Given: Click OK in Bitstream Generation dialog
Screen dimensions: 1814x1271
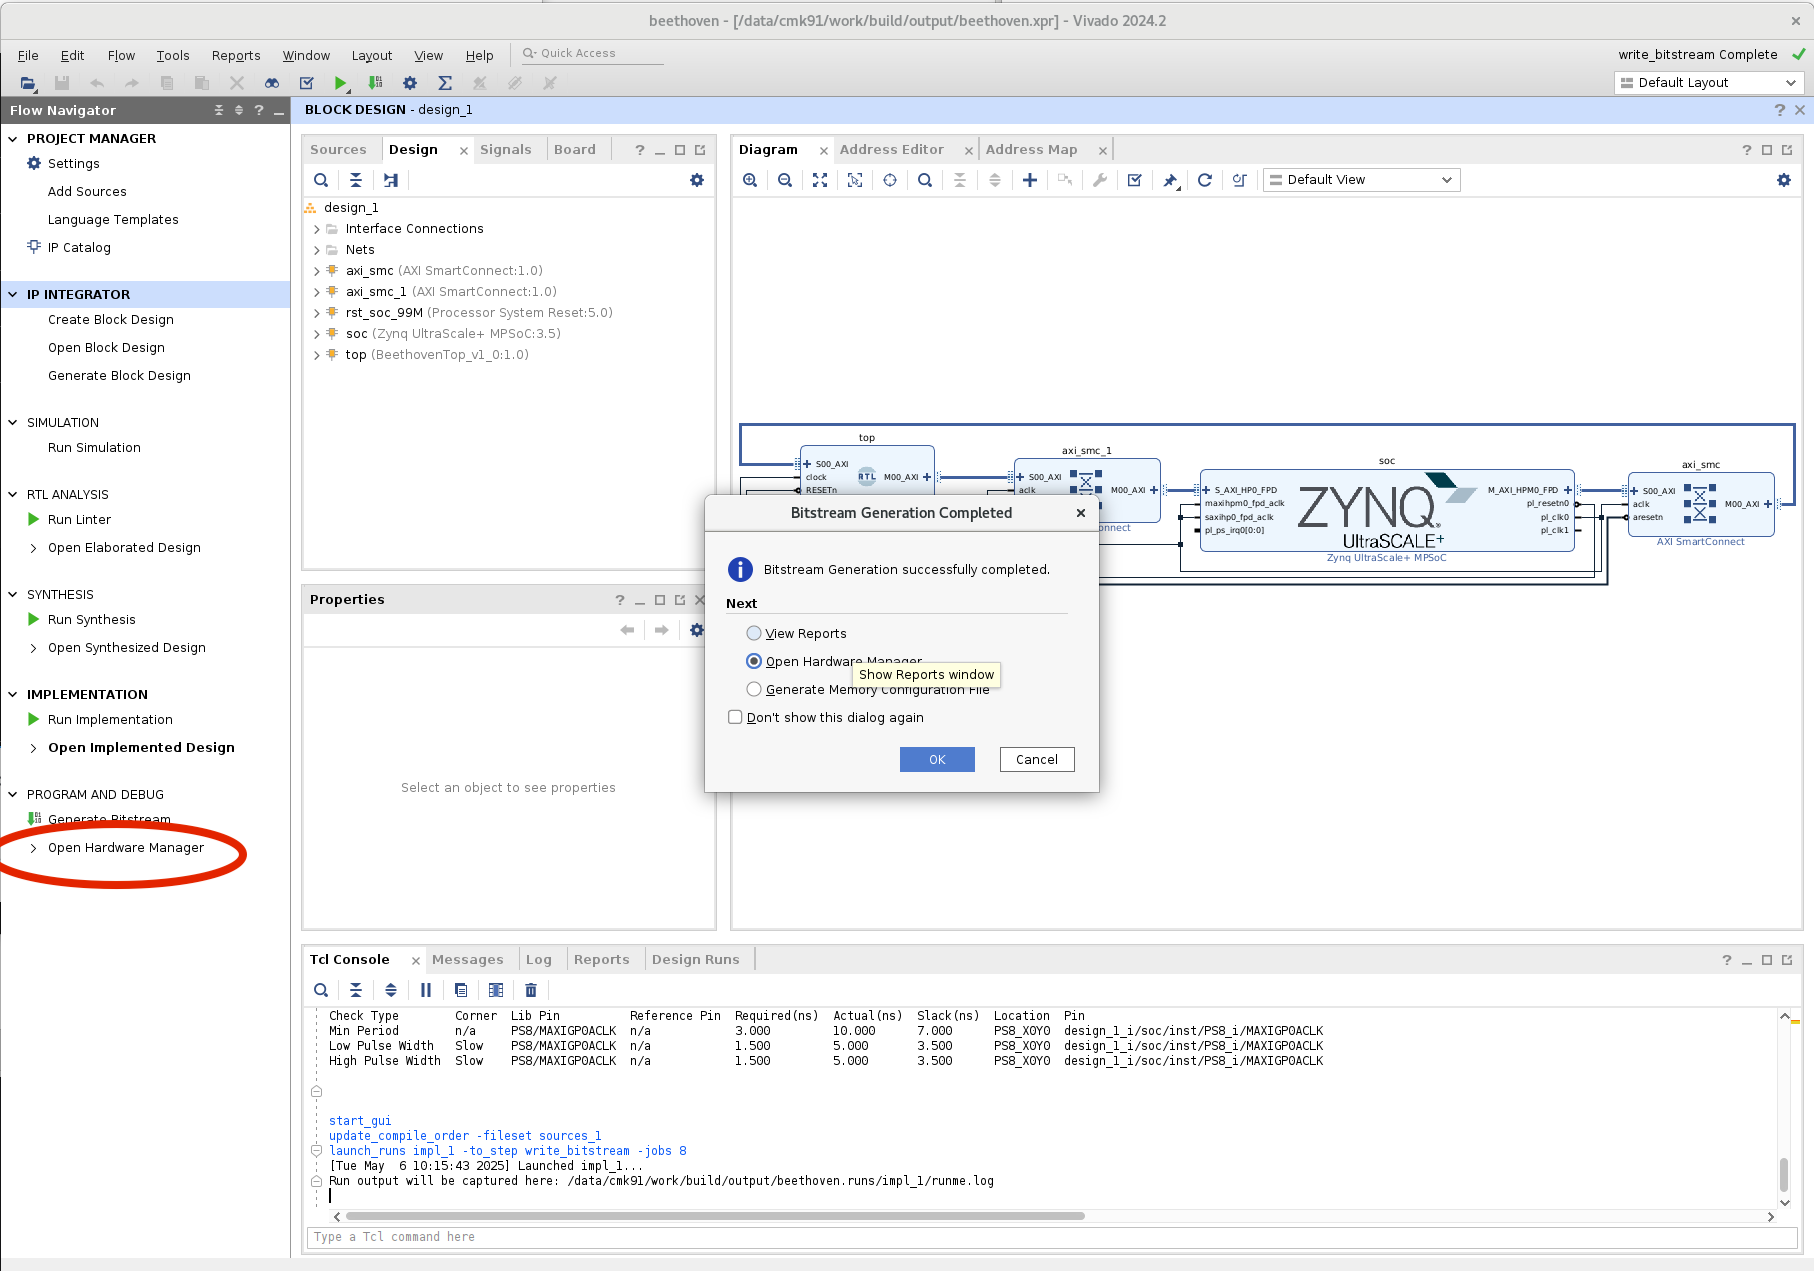Looking at the screenshot, I should 937,760.
